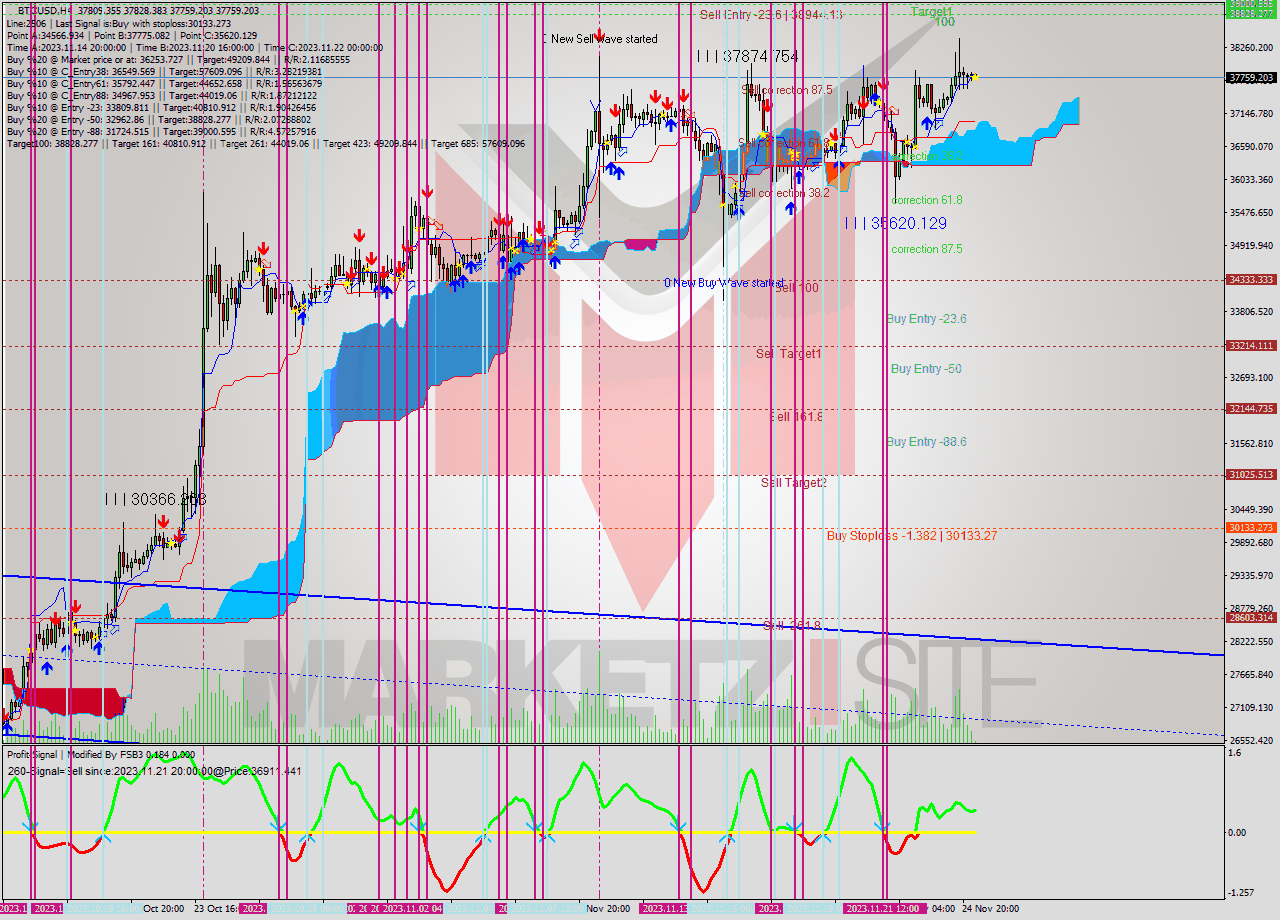Click the '0 New Buy Wave started' label
The image size is (1280, 920).
coord(724,283)
